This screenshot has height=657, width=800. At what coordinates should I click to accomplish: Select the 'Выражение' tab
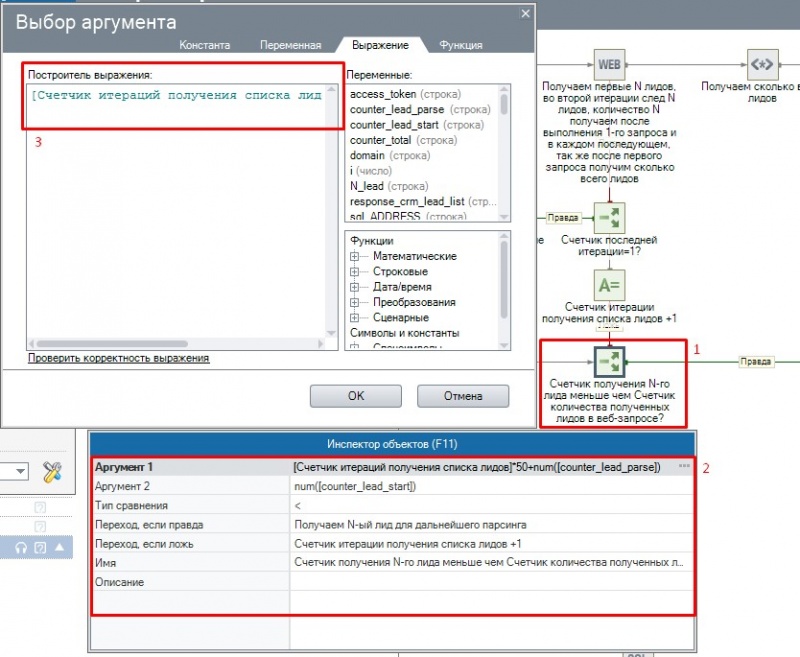tap(381, 45)
